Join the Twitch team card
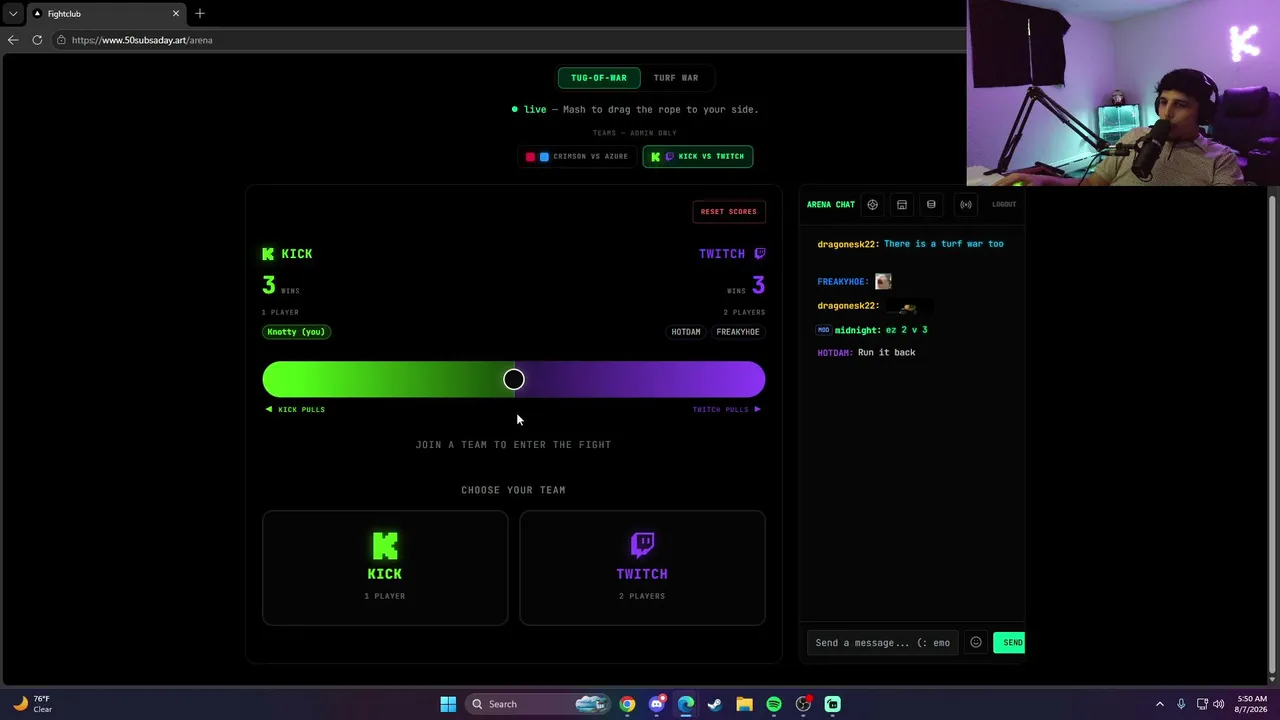 pyautogui.click(x=642, y=568)
